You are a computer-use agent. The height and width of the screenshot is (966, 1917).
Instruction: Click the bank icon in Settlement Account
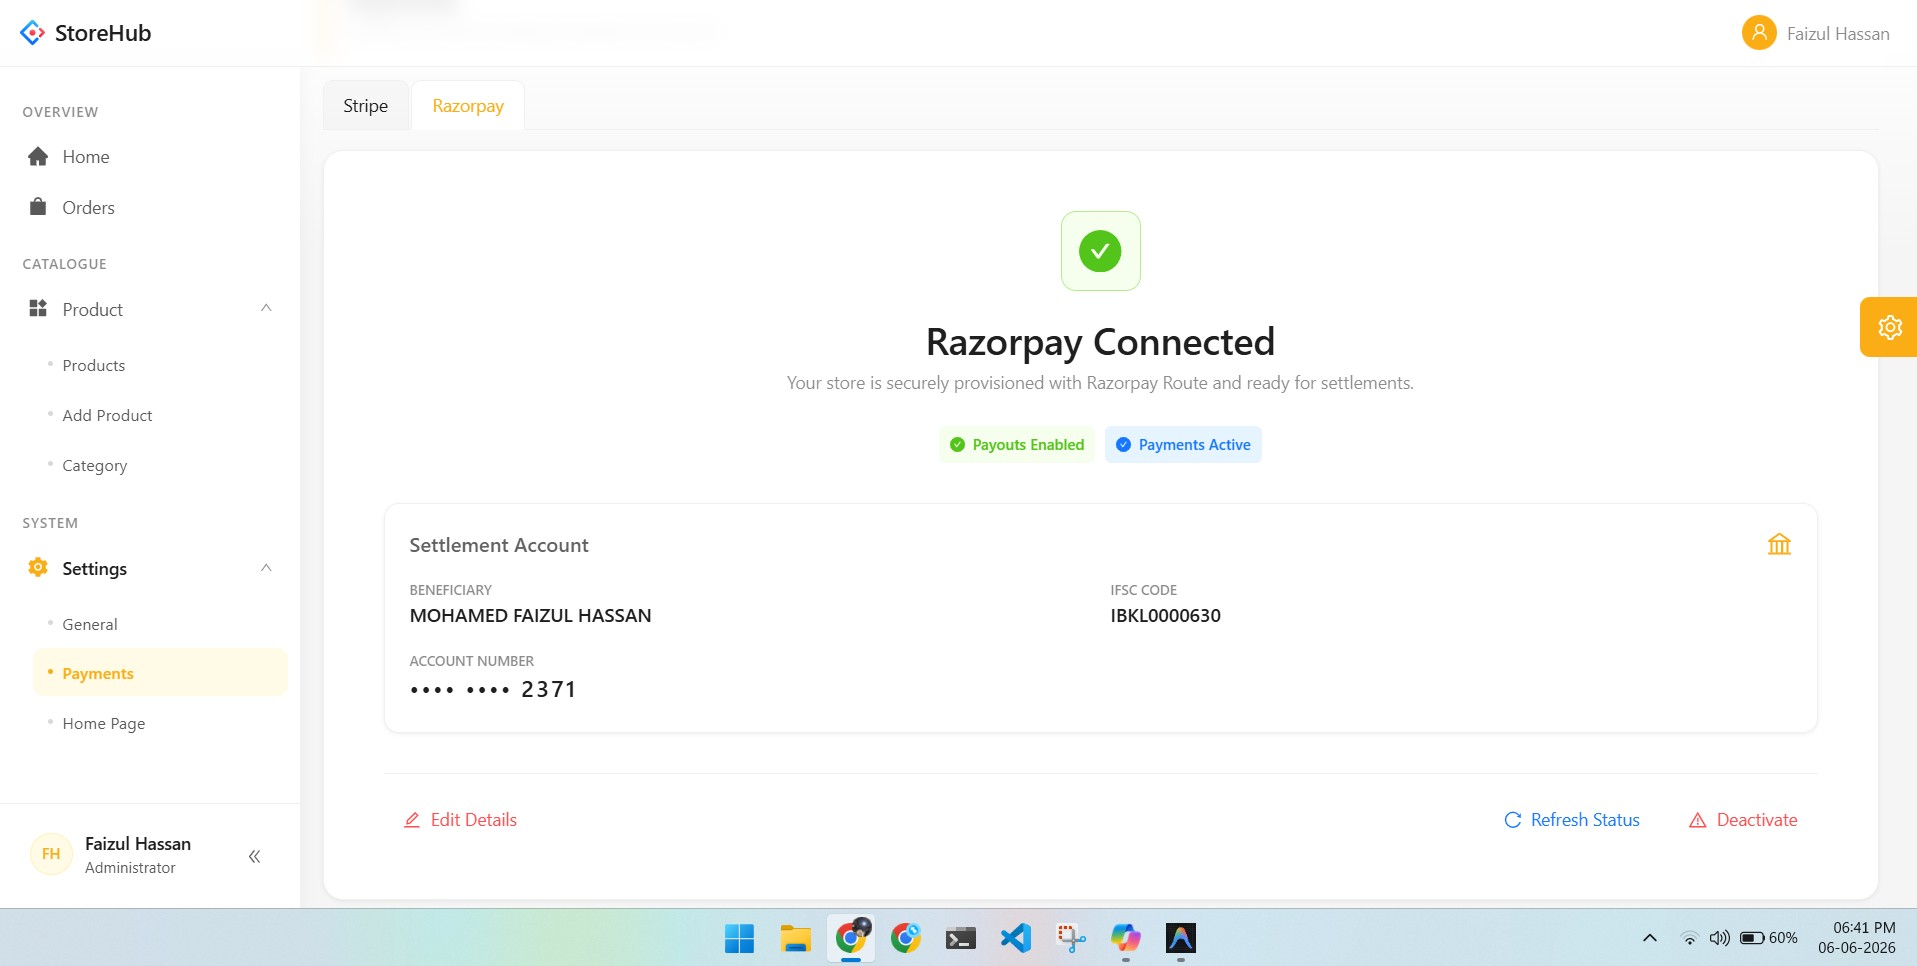(x=1779, y=544)
